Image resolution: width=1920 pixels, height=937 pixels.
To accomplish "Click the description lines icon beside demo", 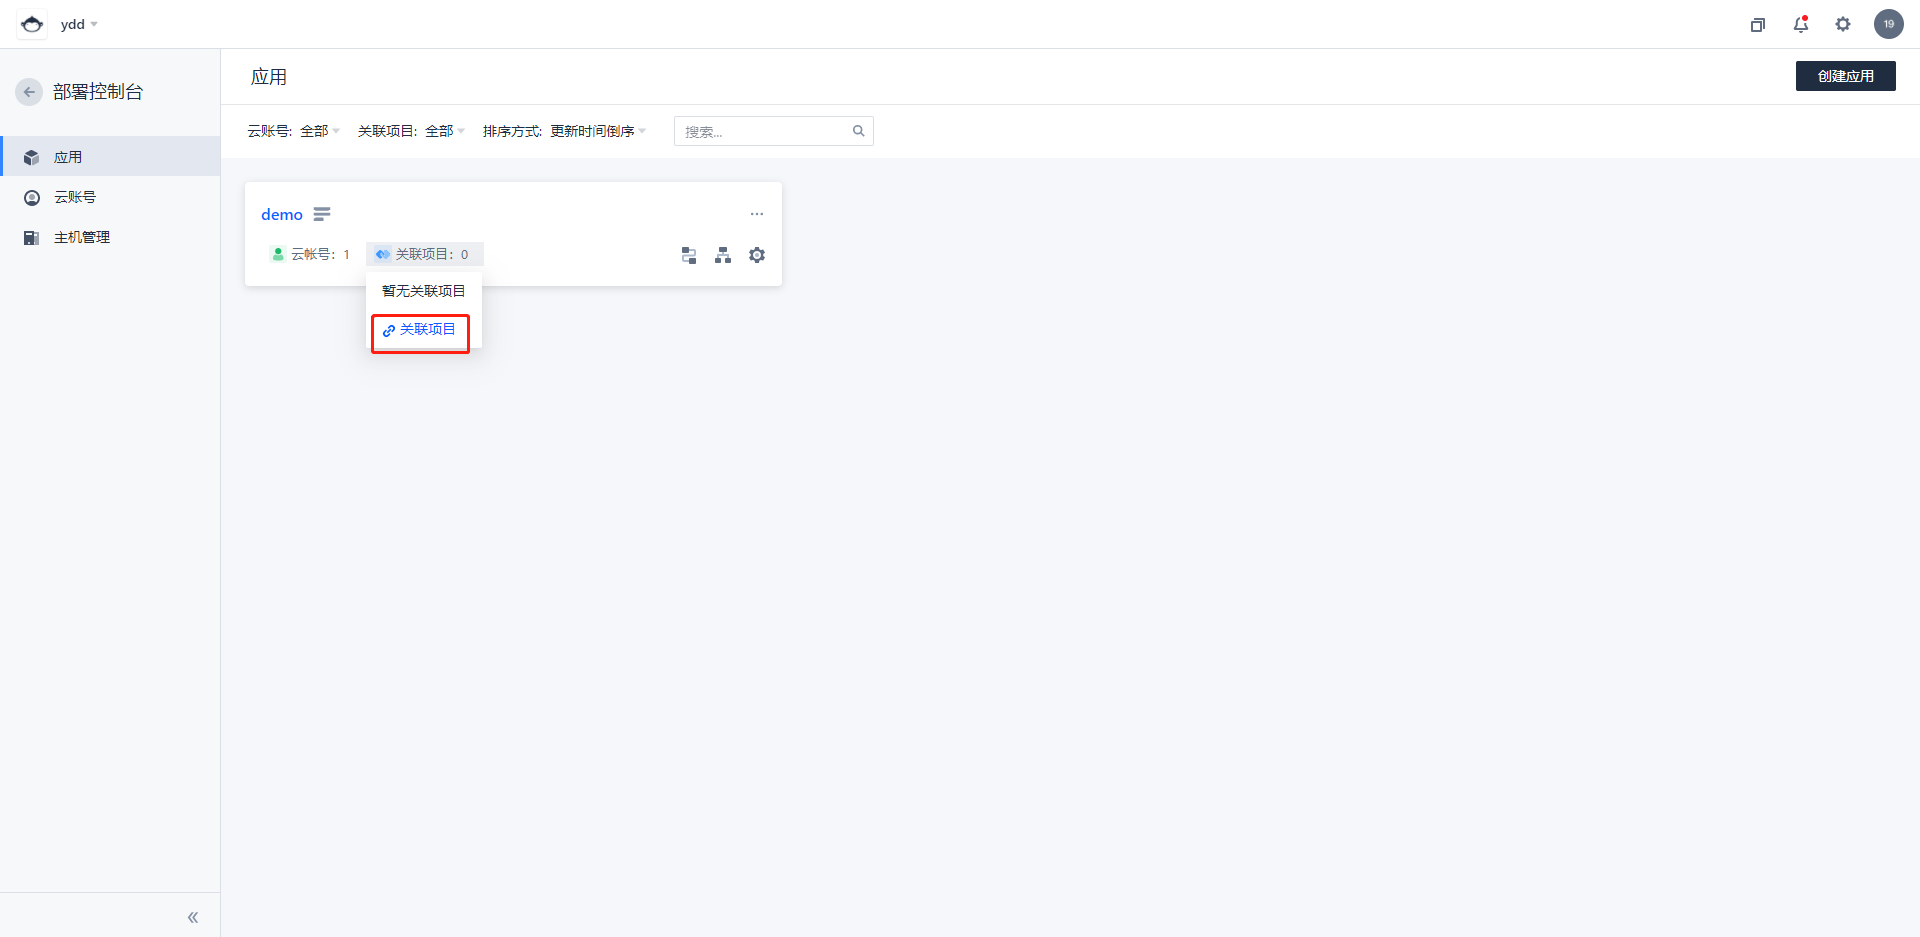I will point(322,214).
